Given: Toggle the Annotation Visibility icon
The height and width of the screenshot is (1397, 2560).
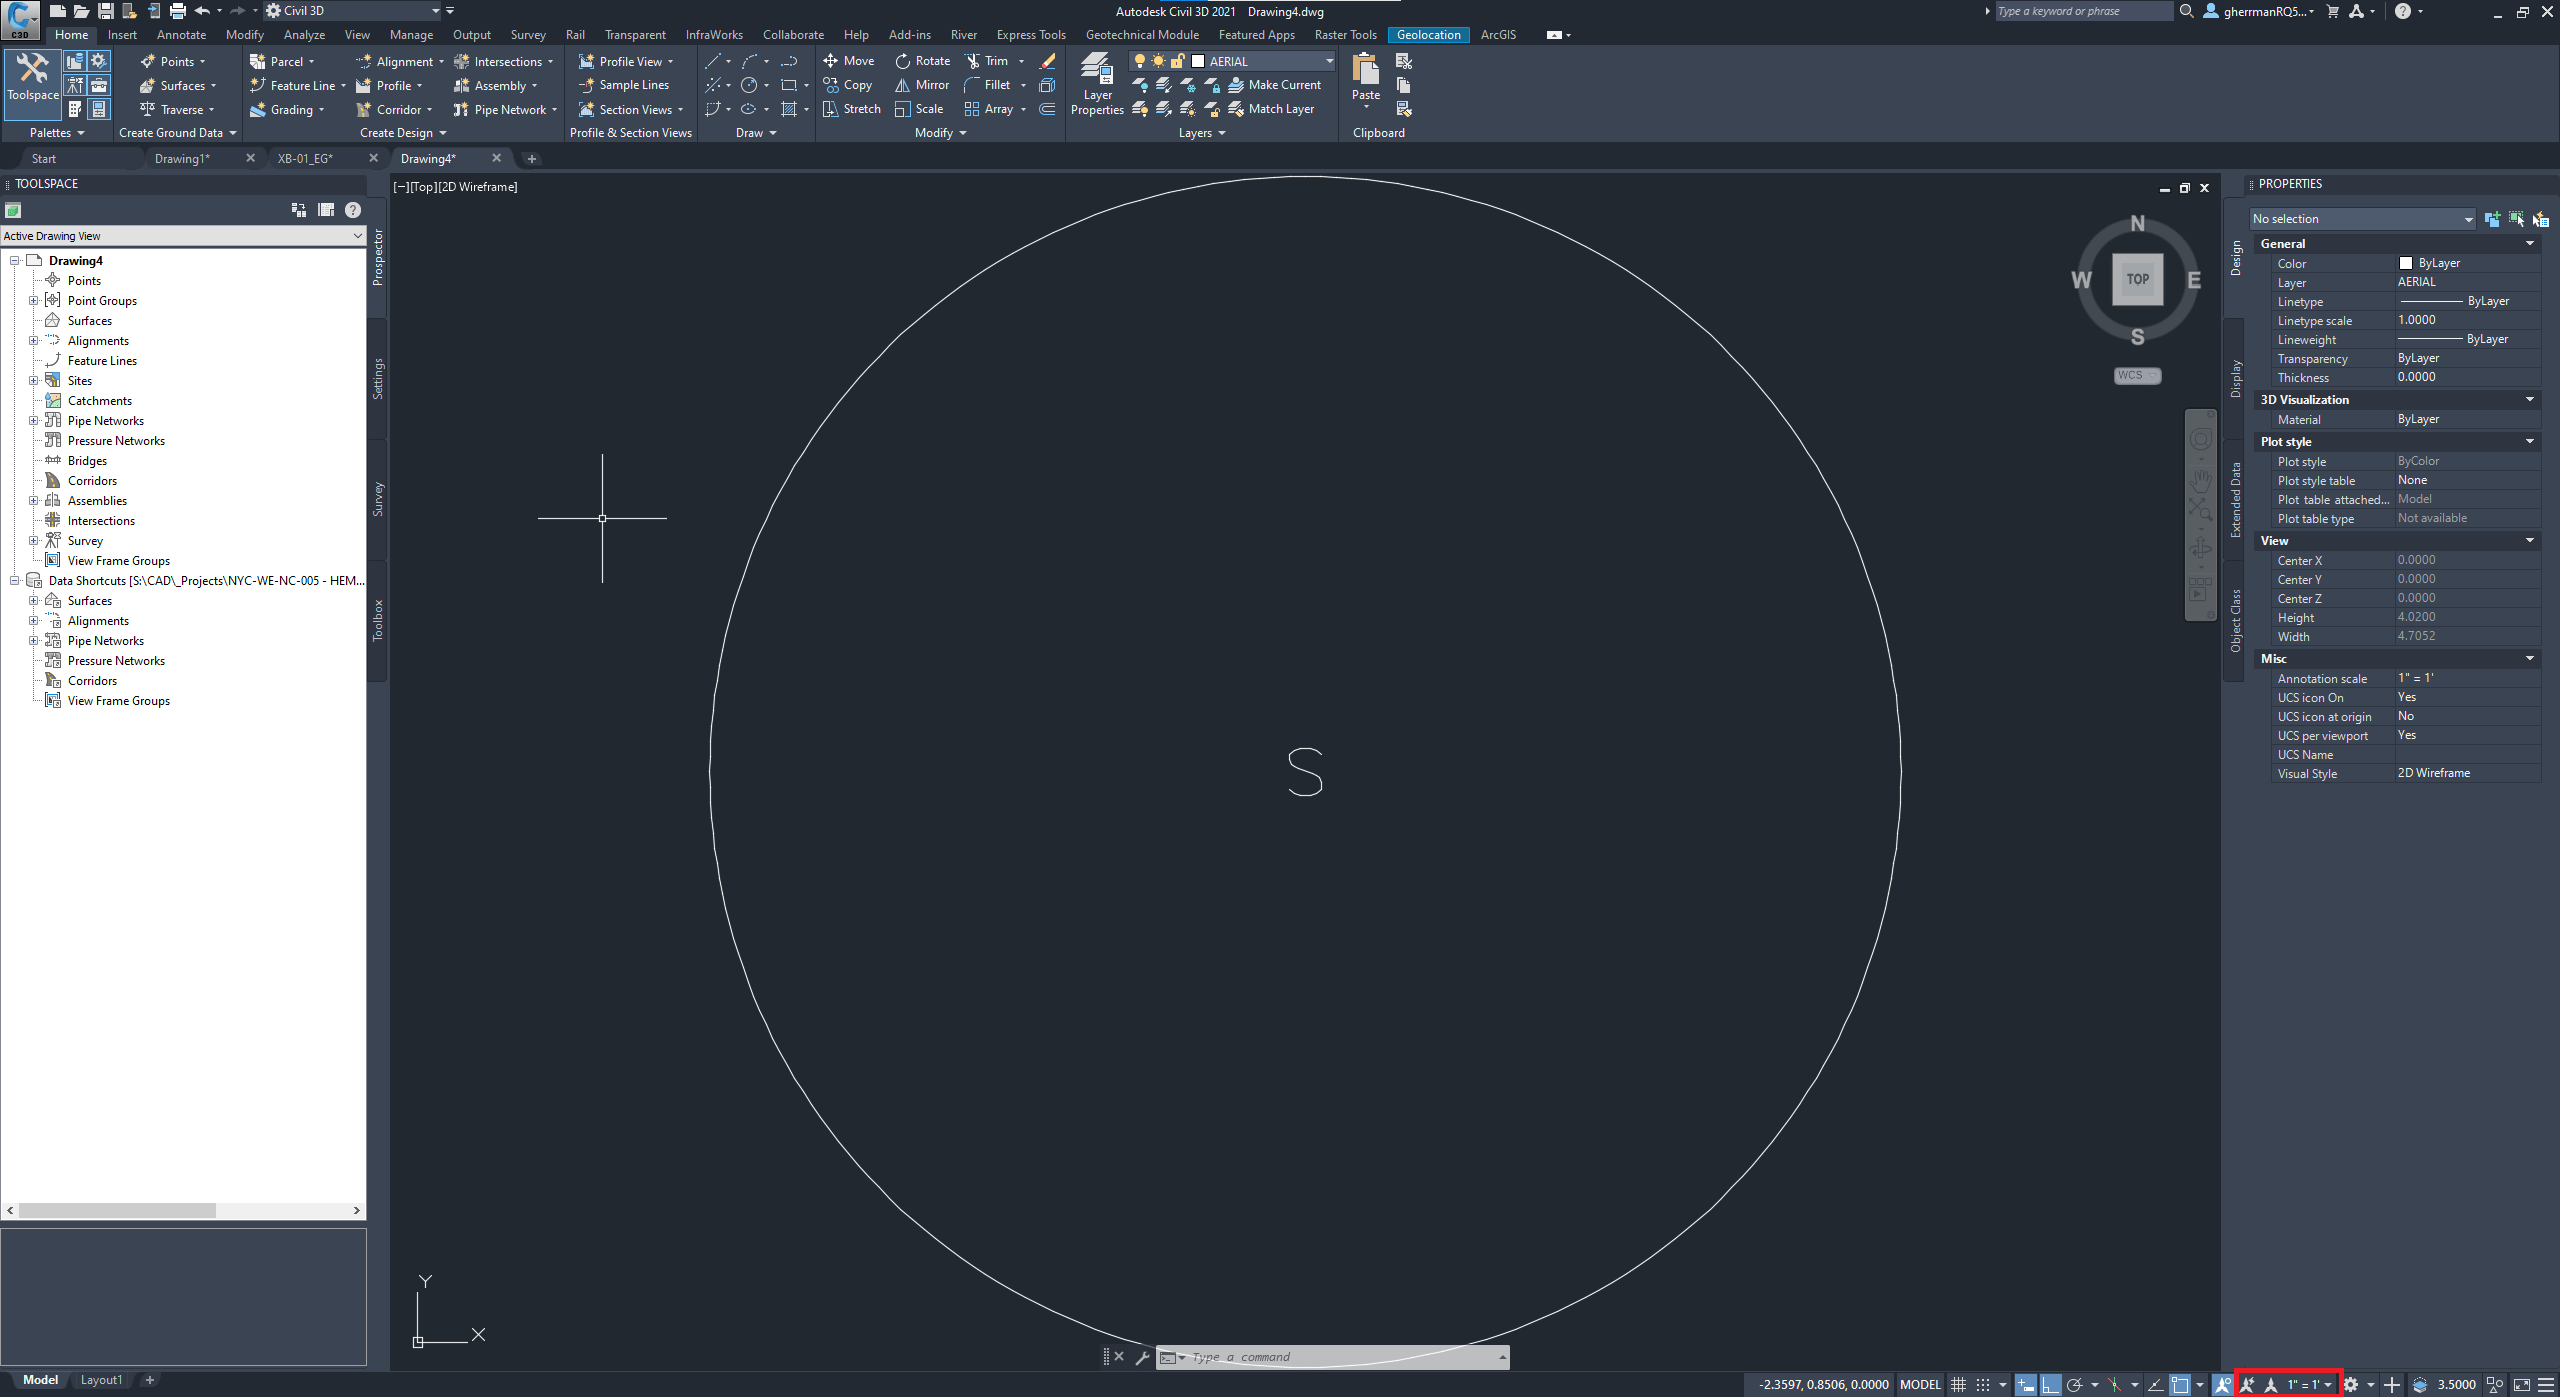Looking at the screenshot, I should pyautogui.click(x=2249, y=1384).
